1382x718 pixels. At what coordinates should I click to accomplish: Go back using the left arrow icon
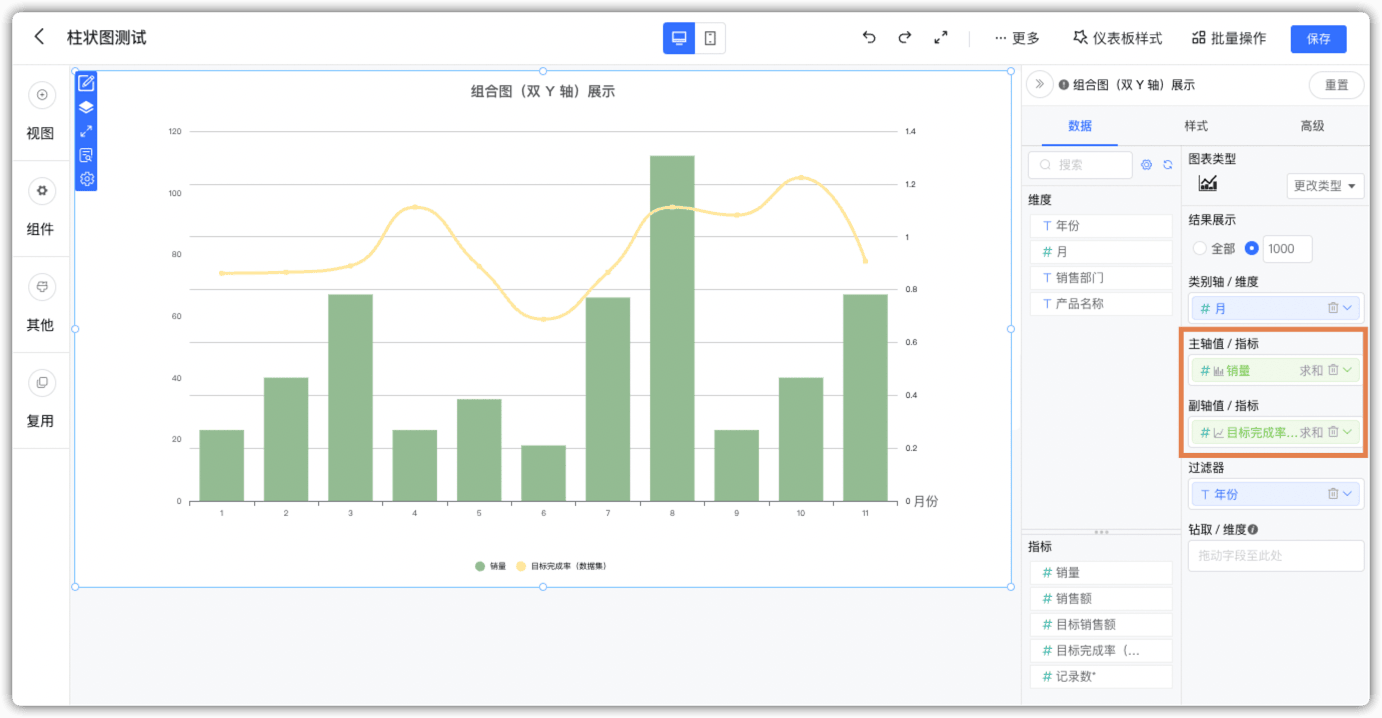[39, 37]
